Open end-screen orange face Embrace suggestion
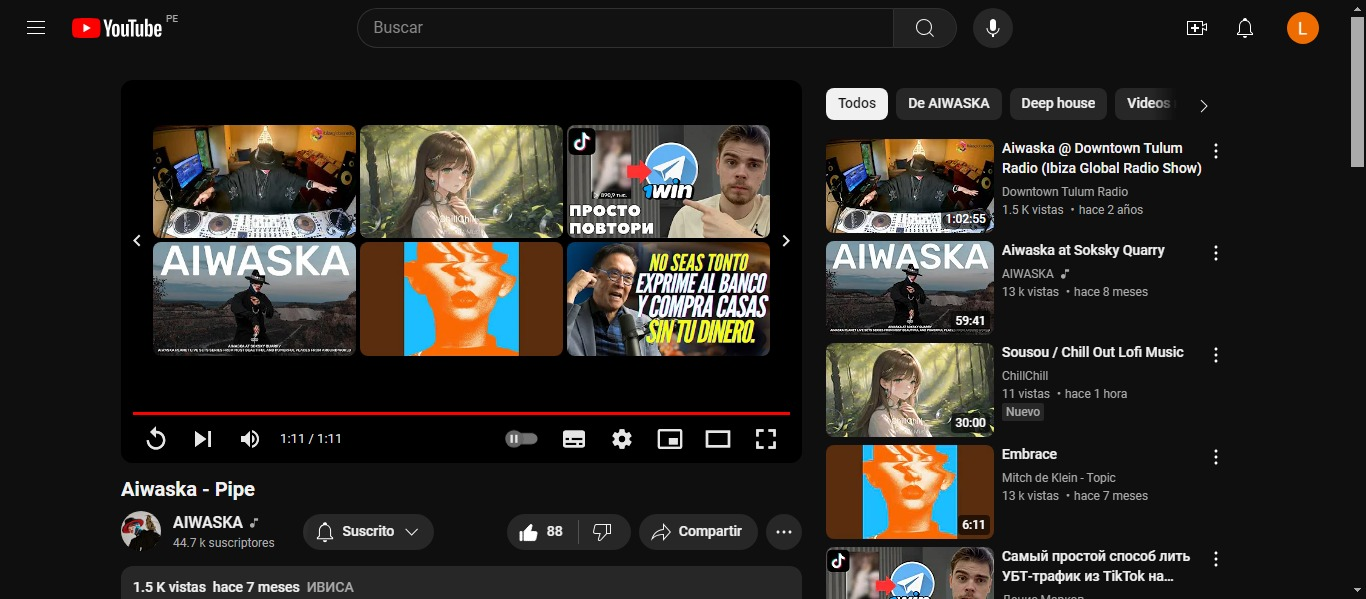 coord(461,299)
